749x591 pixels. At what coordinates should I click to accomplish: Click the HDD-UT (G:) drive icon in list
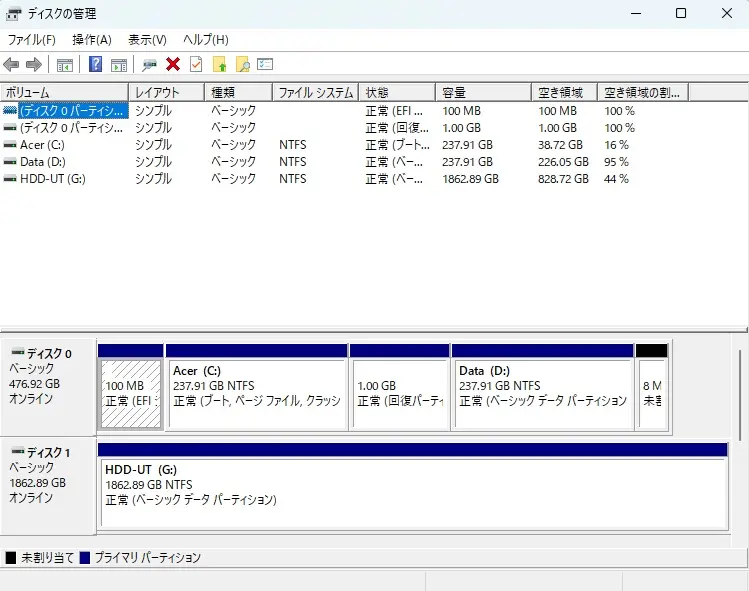10,179
